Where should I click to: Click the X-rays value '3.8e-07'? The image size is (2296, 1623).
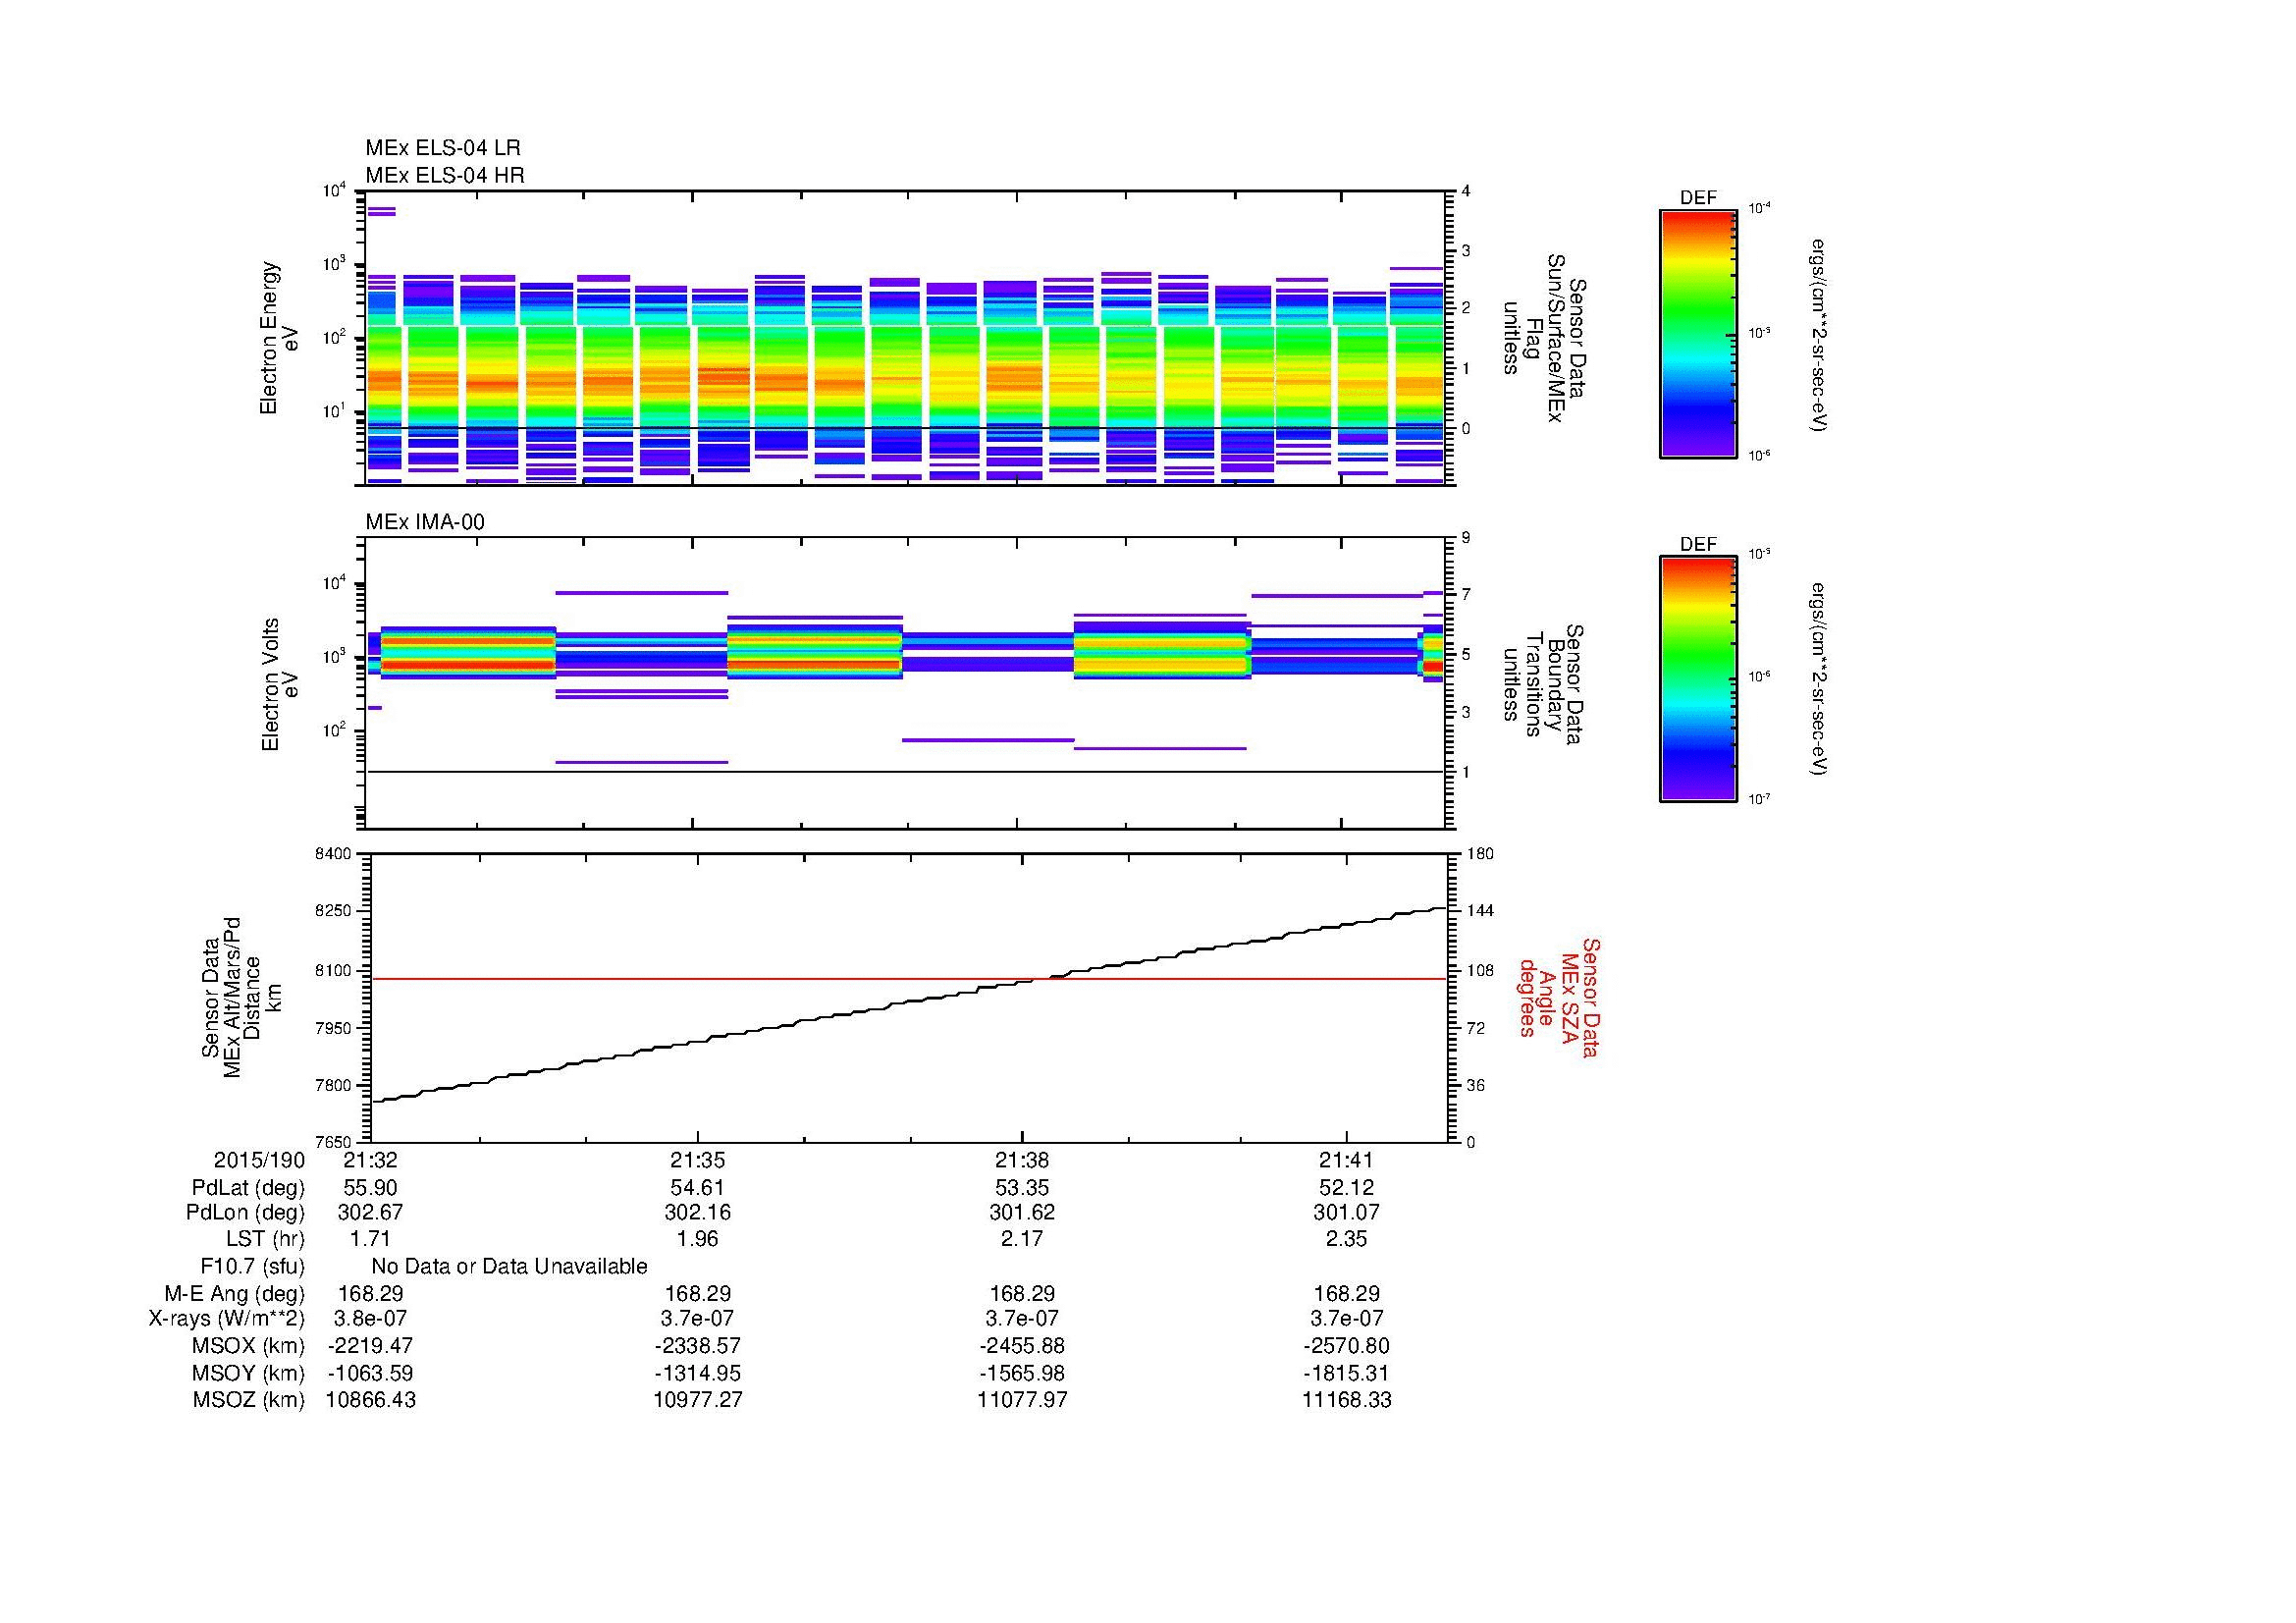(x=371, y=1320)
